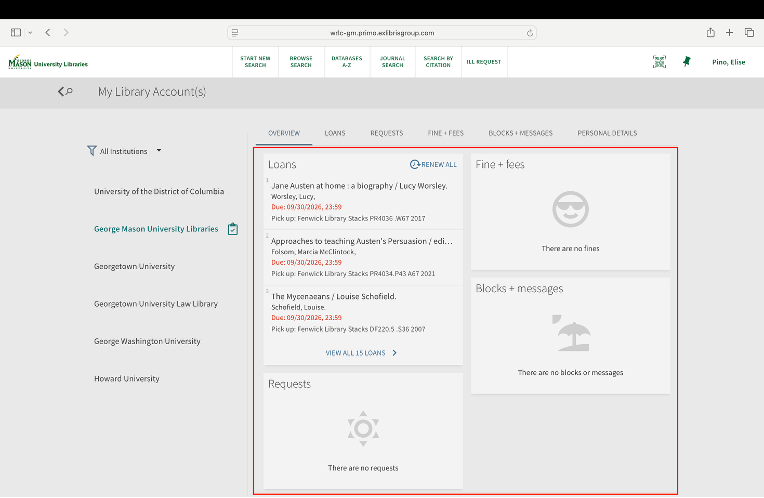Click the QR code icon in header
This screenshot has width=764, height=498.
pos(659,62)
